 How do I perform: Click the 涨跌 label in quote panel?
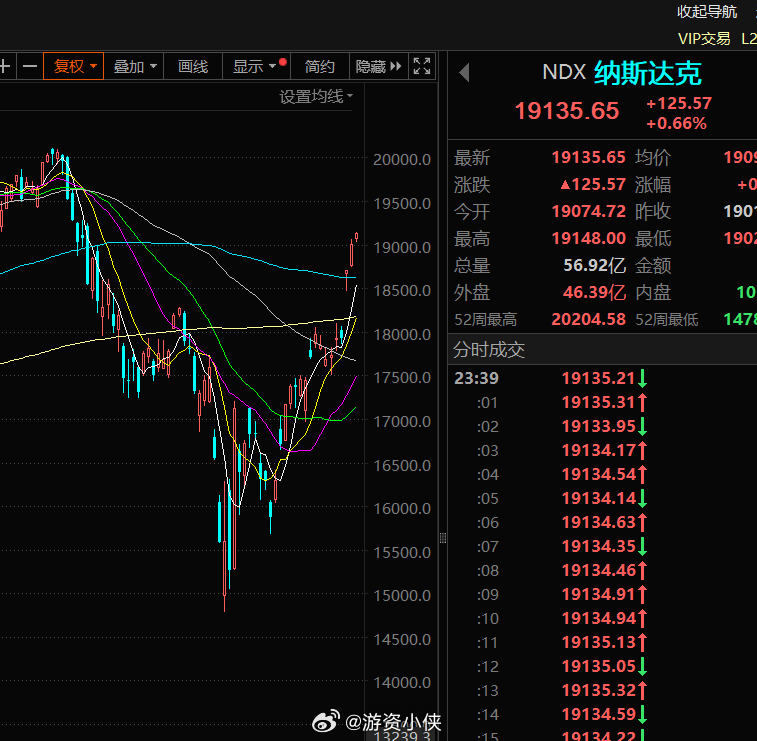[472, 185]
